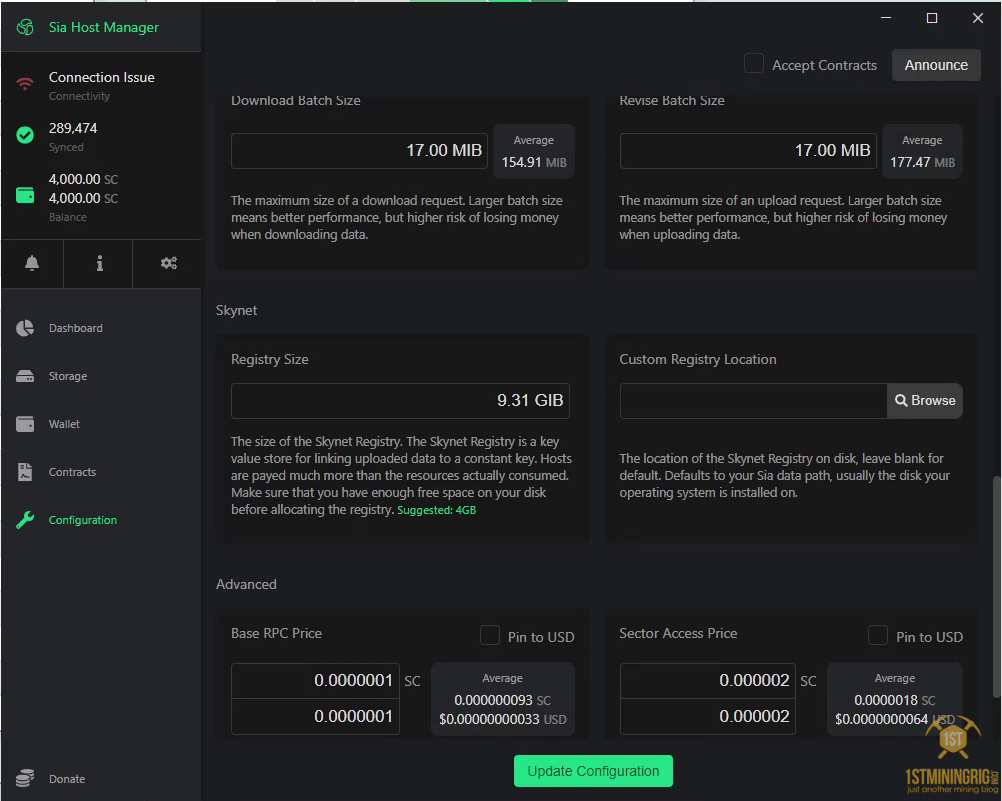This screenshot has width=1002, height=801.
Task: Go to Dashboard page
Action: coord(75,328)
